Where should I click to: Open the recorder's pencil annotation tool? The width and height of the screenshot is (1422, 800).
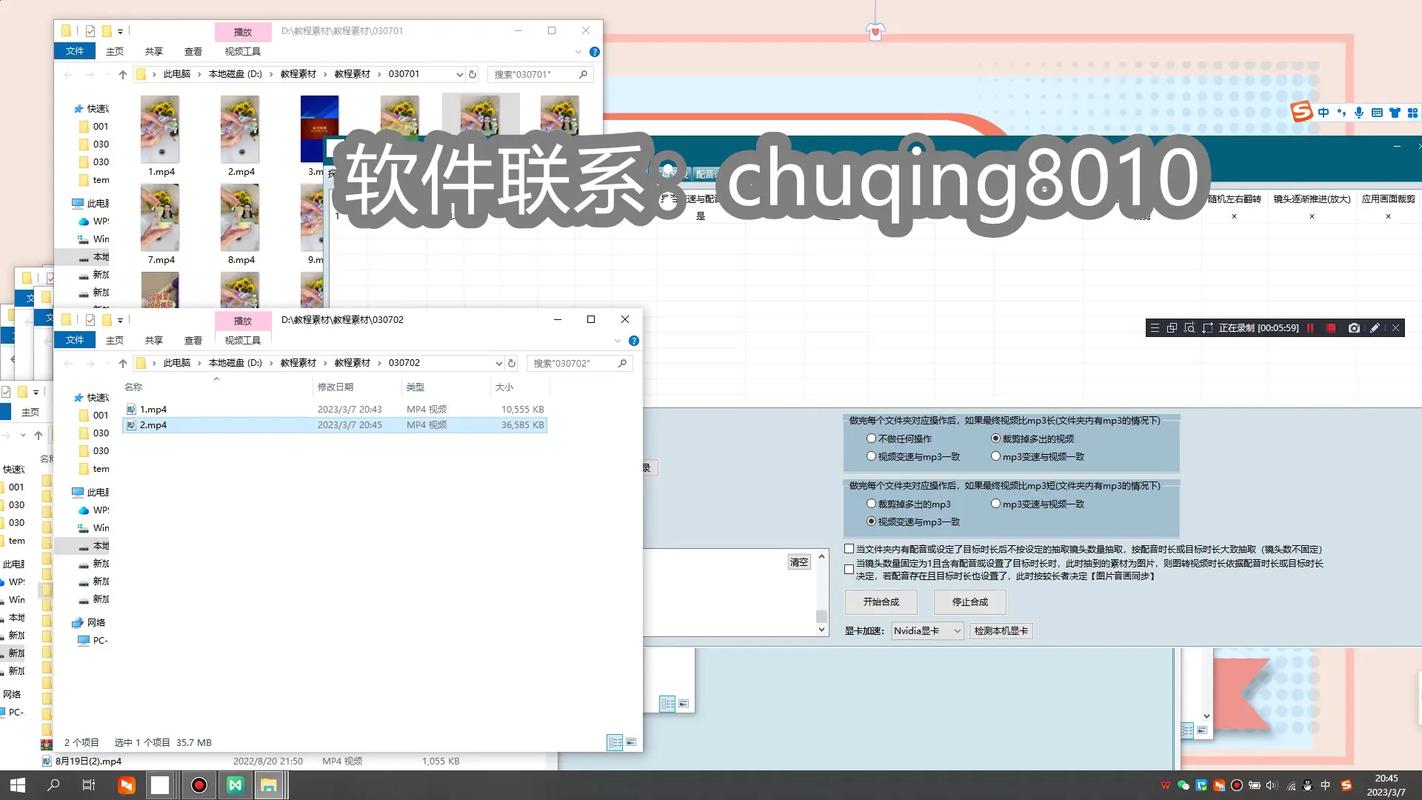click(1375, 328)
